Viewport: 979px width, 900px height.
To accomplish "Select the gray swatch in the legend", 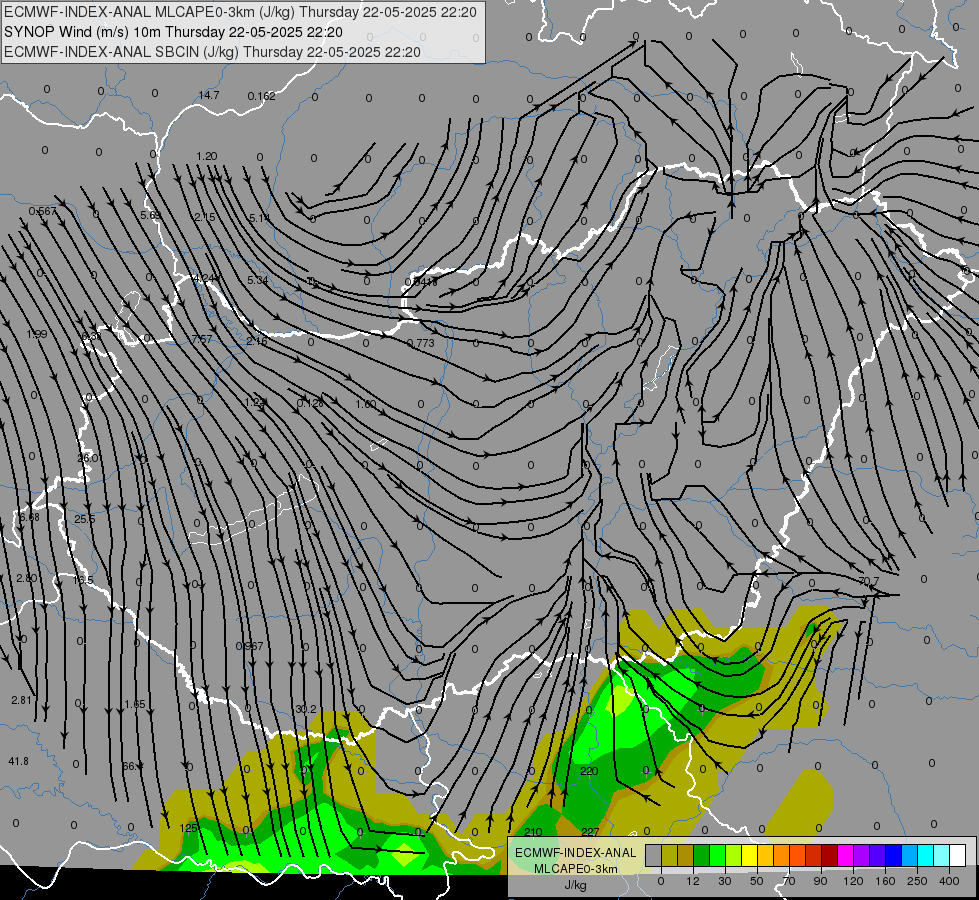I will 654,855.
